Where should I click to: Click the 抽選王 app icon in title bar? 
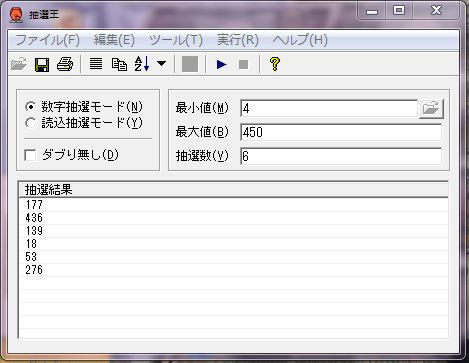pyautogui.click(x=16, y=15)
